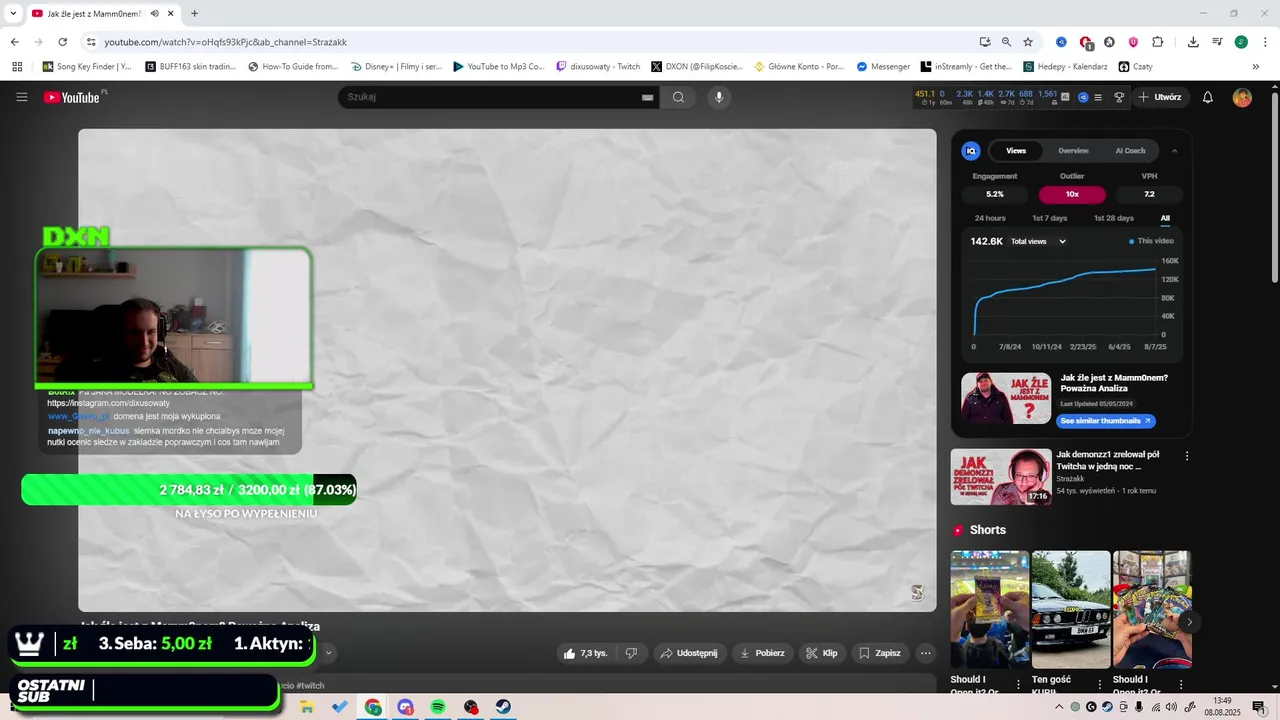Screen dimensions: 1280x720
Task: Click the 10x Outlier badge
Action: point(1072,194)
